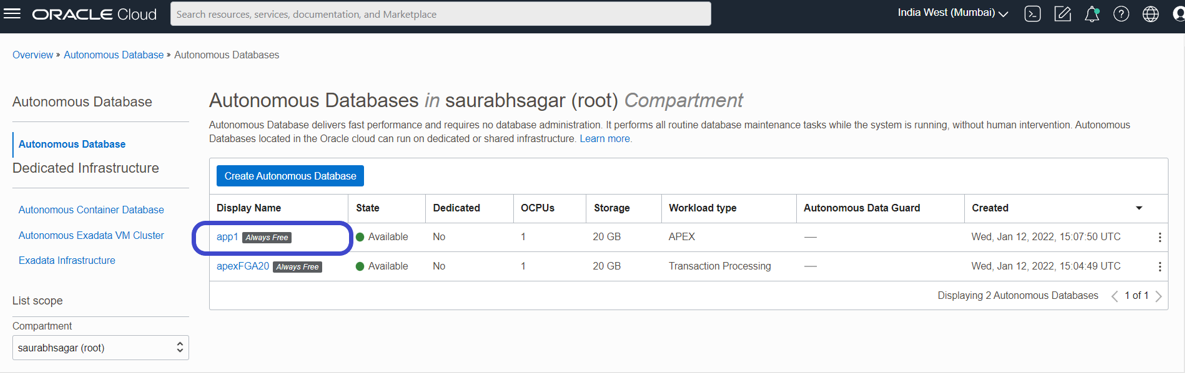
Task: Click the Storage column header
Action: (612, 208)
